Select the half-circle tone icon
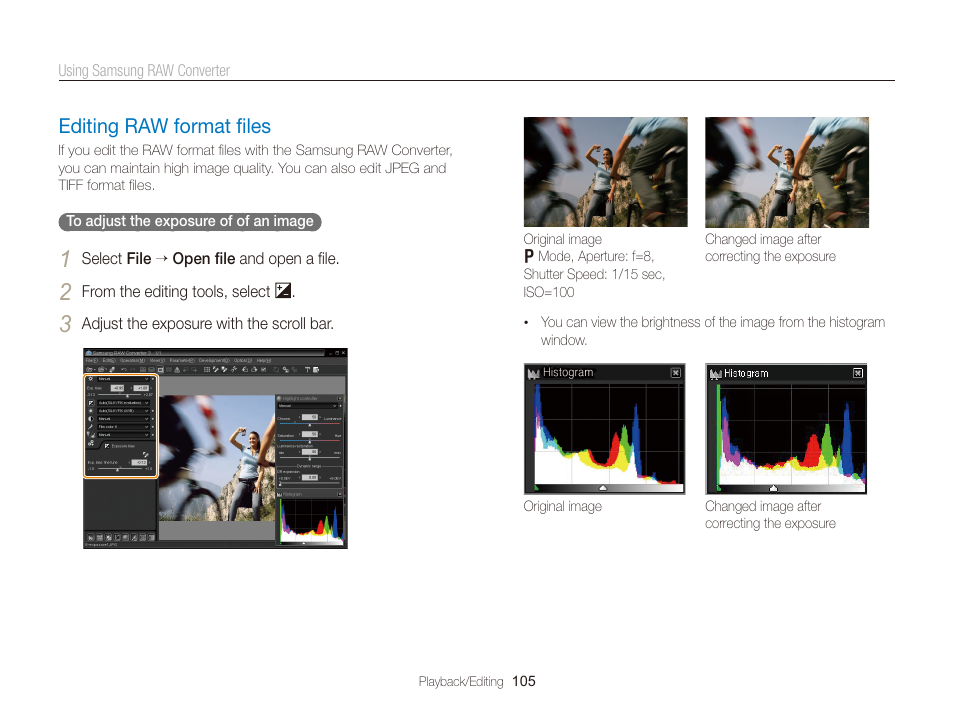This screenshot has width=954, height=720. pyautogui.click(x=91, y=419)
